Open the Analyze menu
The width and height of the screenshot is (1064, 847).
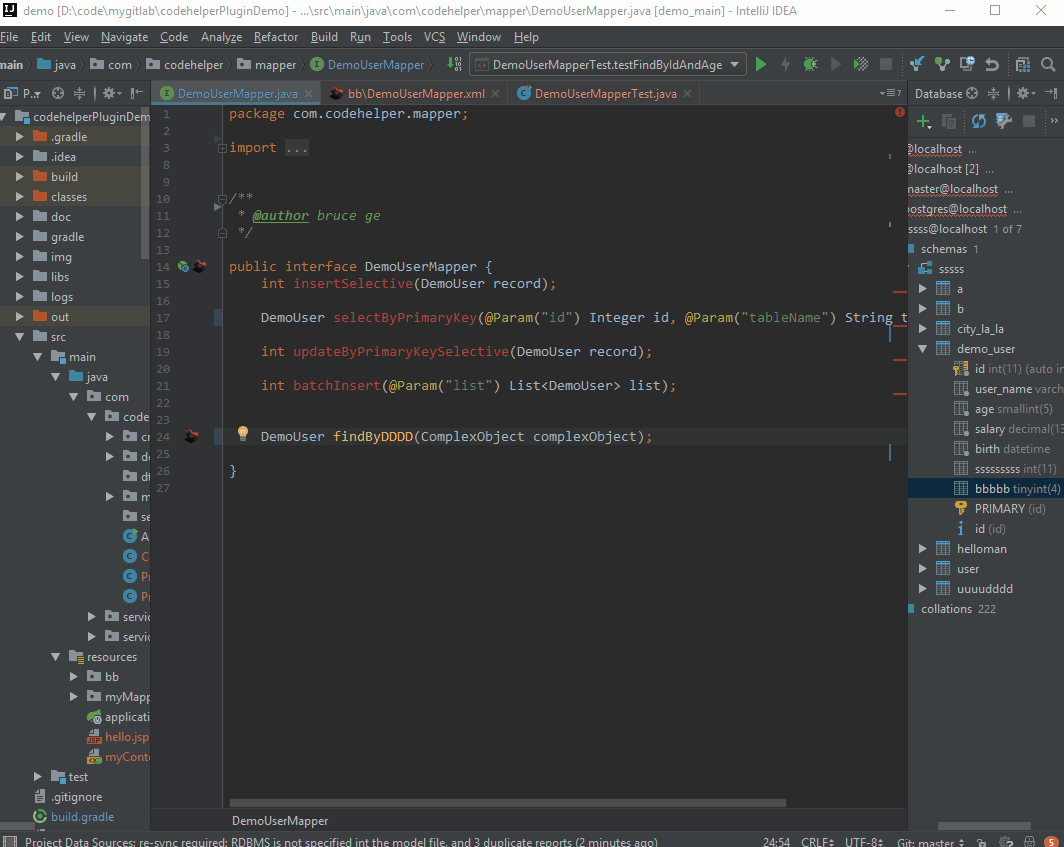[x=221, y=37]
